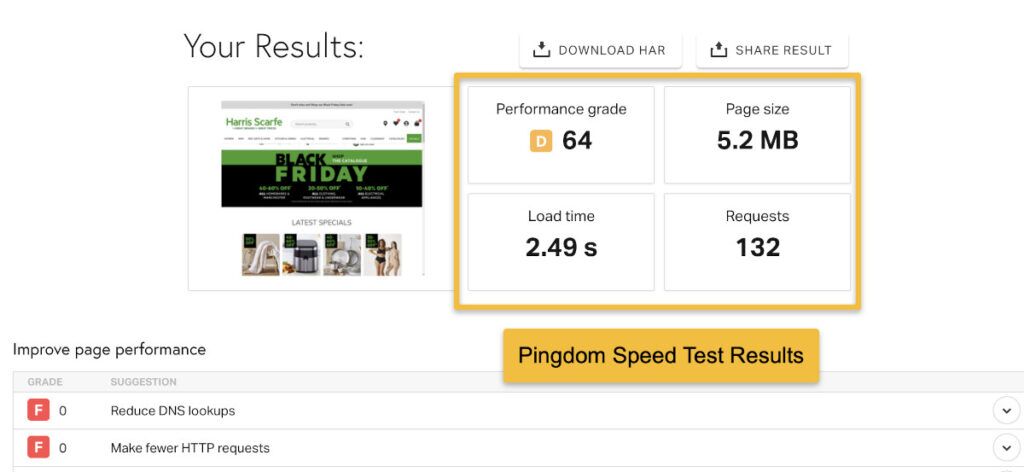Viewport: 1024px width, 472px height.
Task: Click the red F badge for DNS lookups
Action: click(x=38, y=411)
